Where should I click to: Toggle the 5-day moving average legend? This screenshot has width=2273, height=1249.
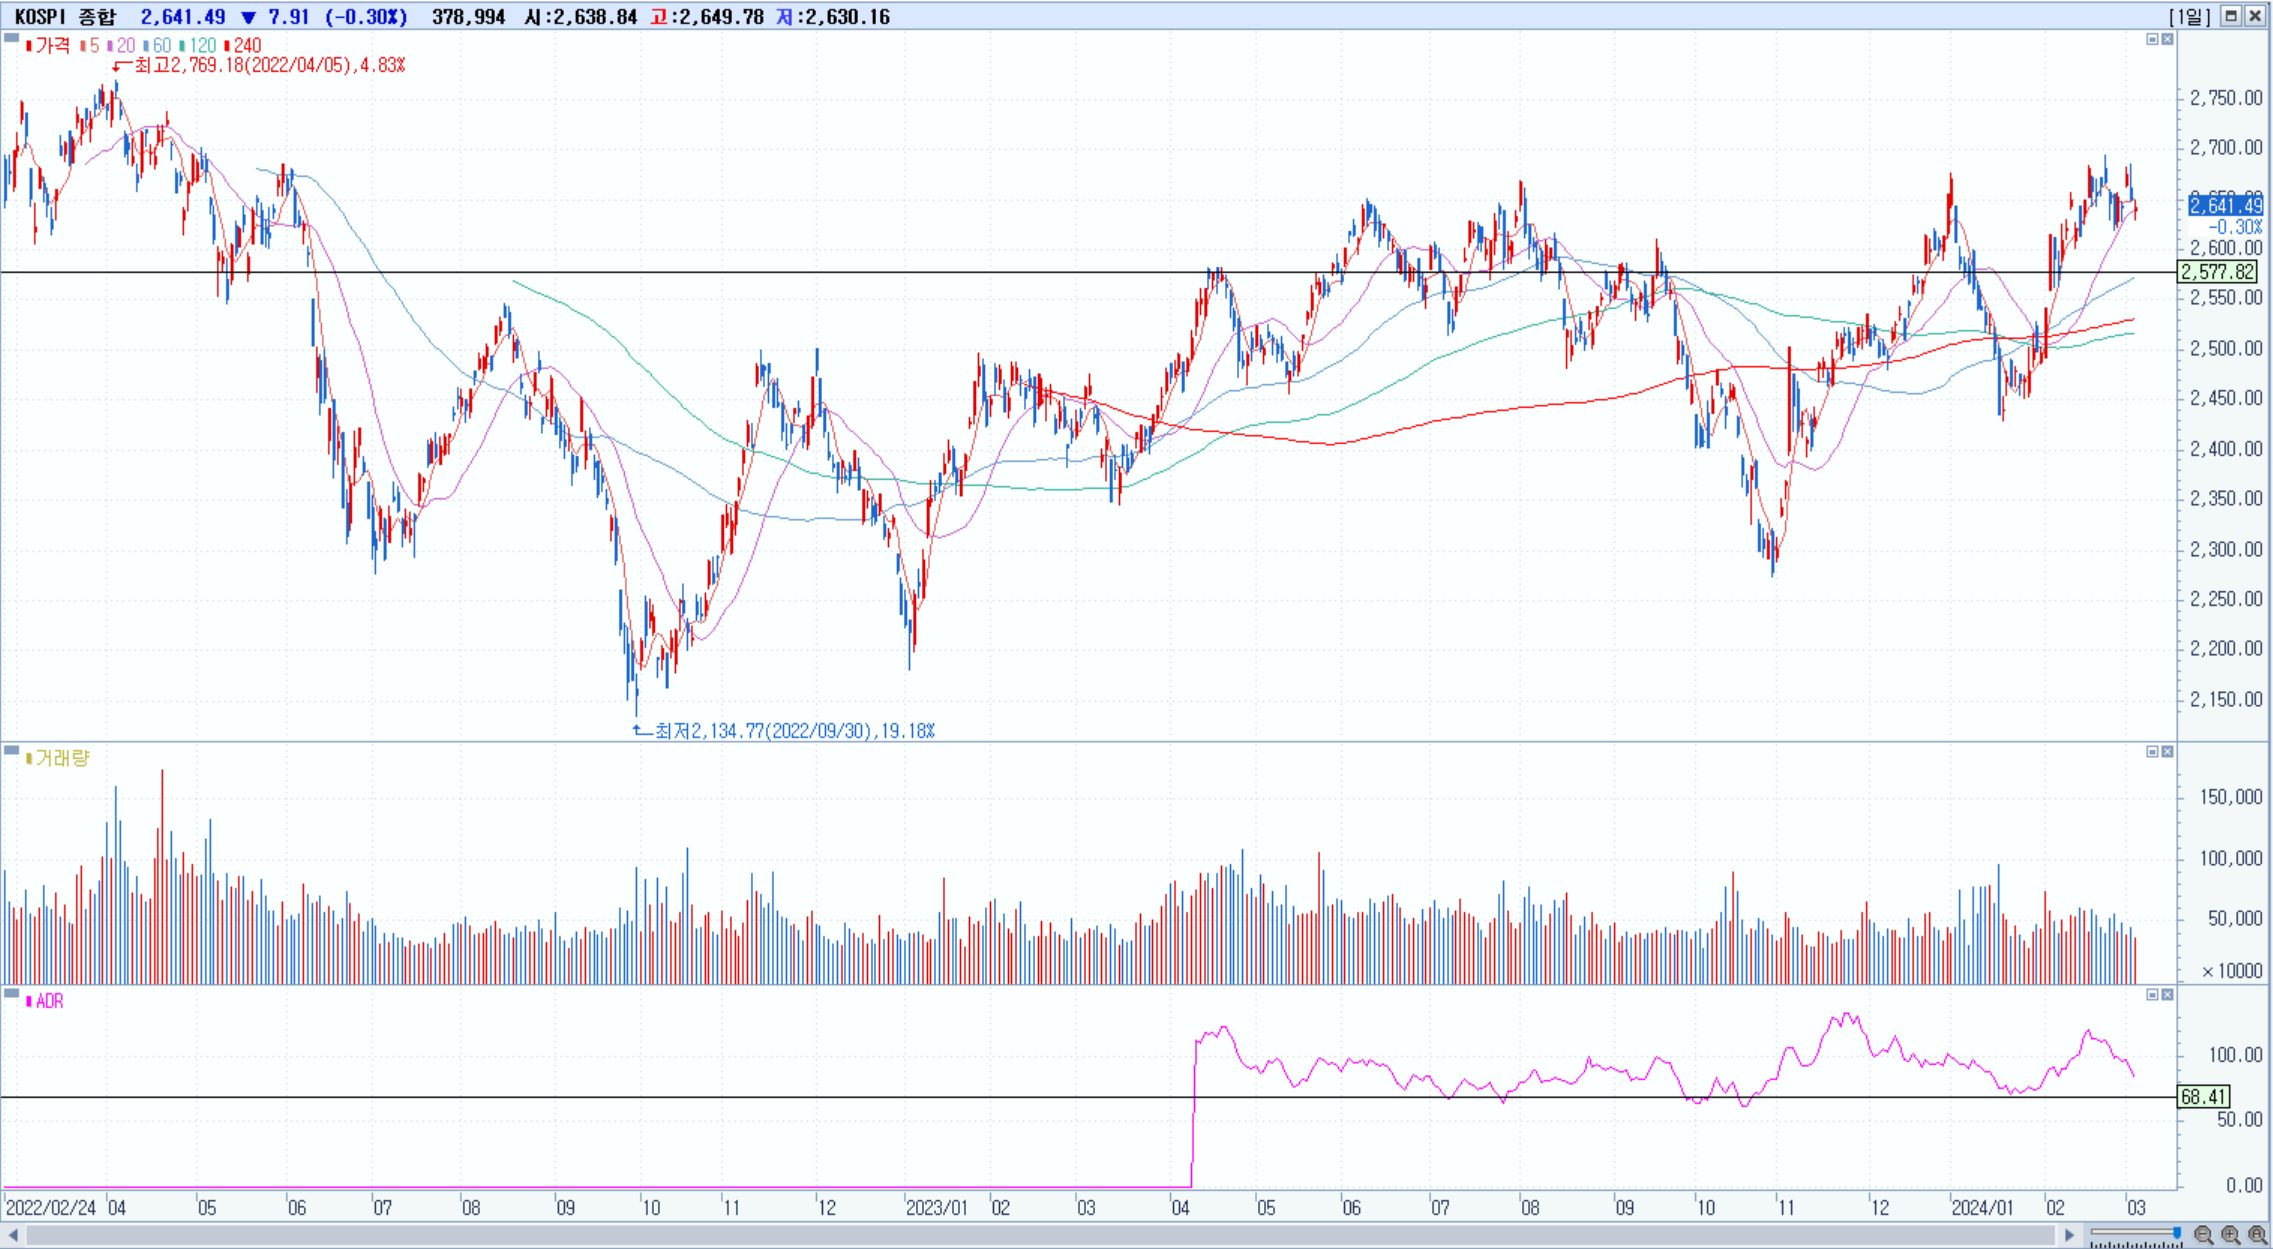91,46
